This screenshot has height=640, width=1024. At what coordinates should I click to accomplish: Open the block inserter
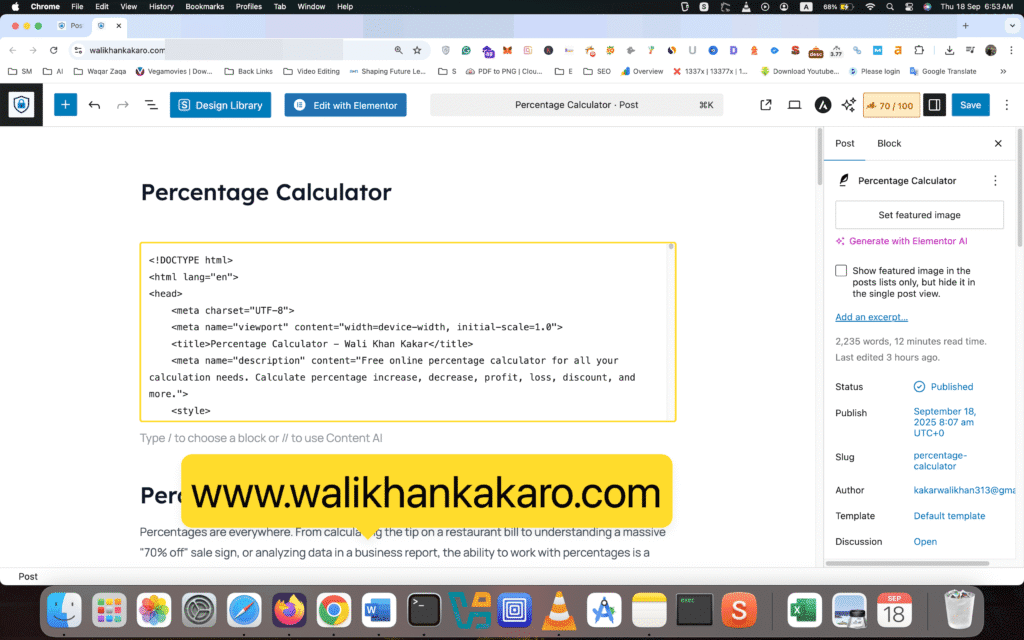[x=65, y=104]
